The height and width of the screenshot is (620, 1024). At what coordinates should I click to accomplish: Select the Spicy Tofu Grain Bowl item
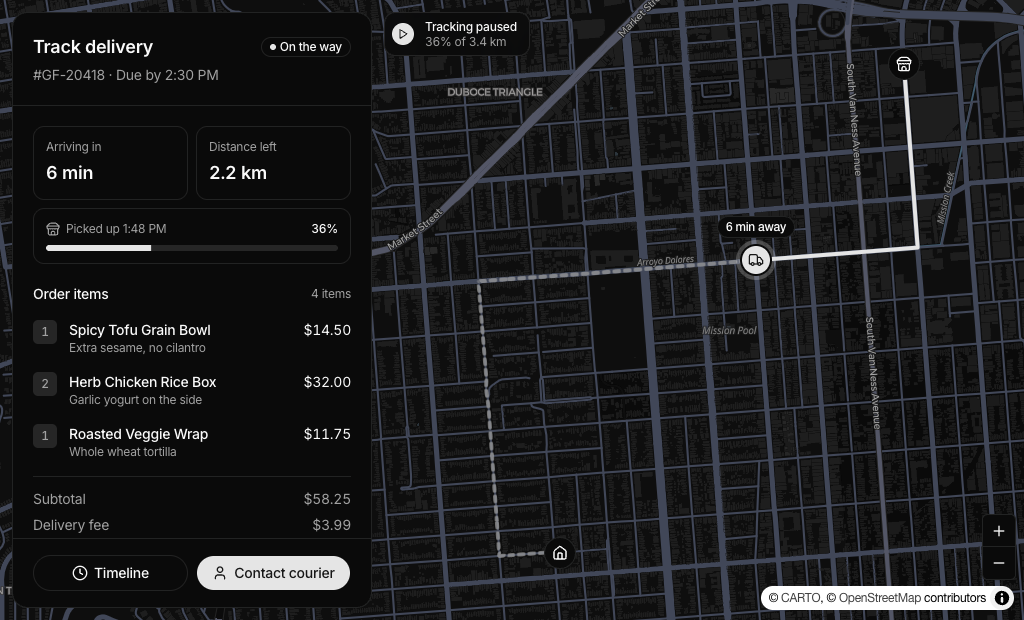click(192, 338)
